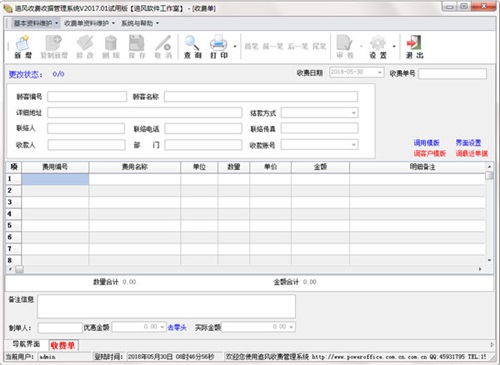Screen dimensions: 500x365
Task: Click the 调客户模版 link
Action: click(x=429, y=153)
